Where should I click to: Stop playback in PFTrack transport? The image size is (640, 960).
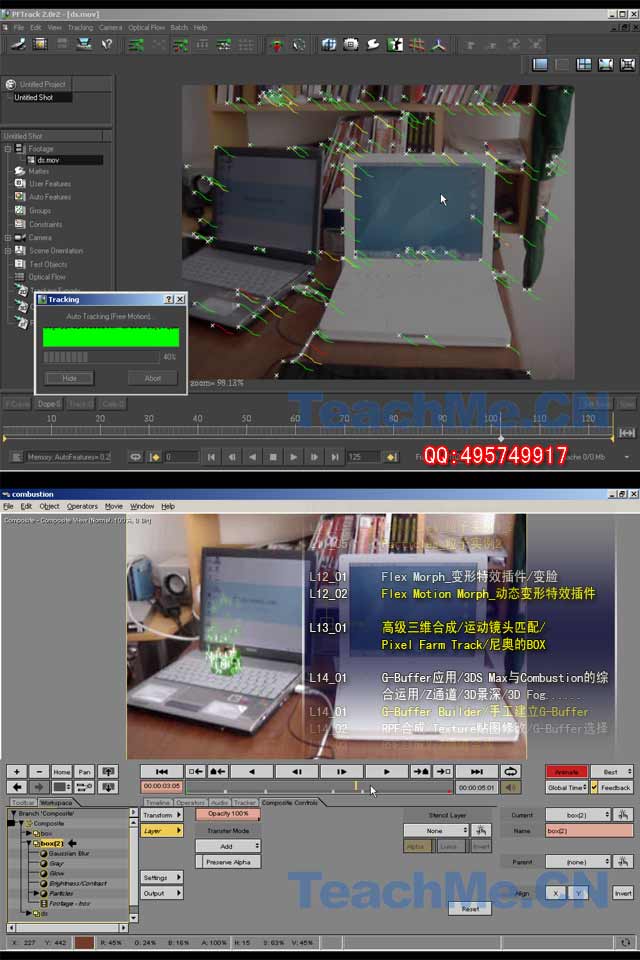click(273, 457)
